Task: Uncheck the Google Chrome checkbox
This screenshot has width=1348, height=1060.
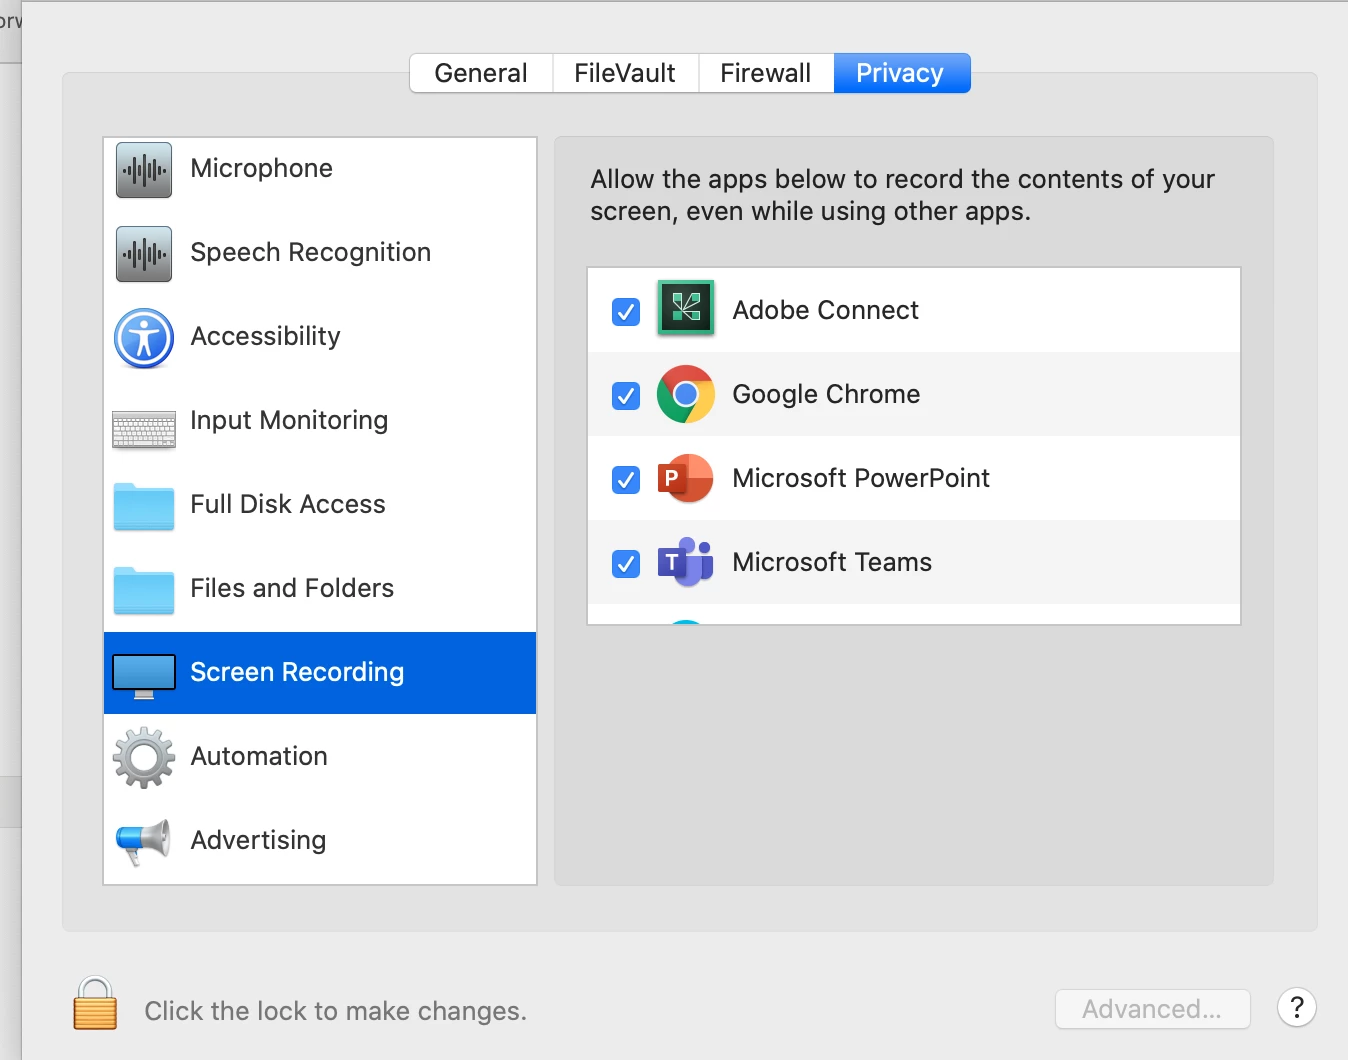Action: pyautogui.click(x=626, y=396)
